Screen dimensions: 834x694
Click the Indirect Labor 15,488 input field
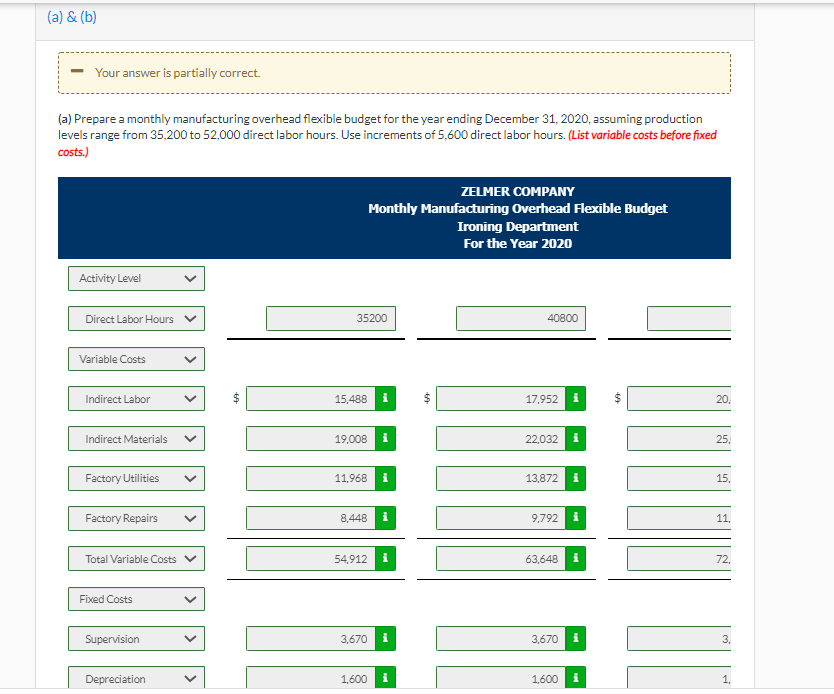(x=311, y=398)
